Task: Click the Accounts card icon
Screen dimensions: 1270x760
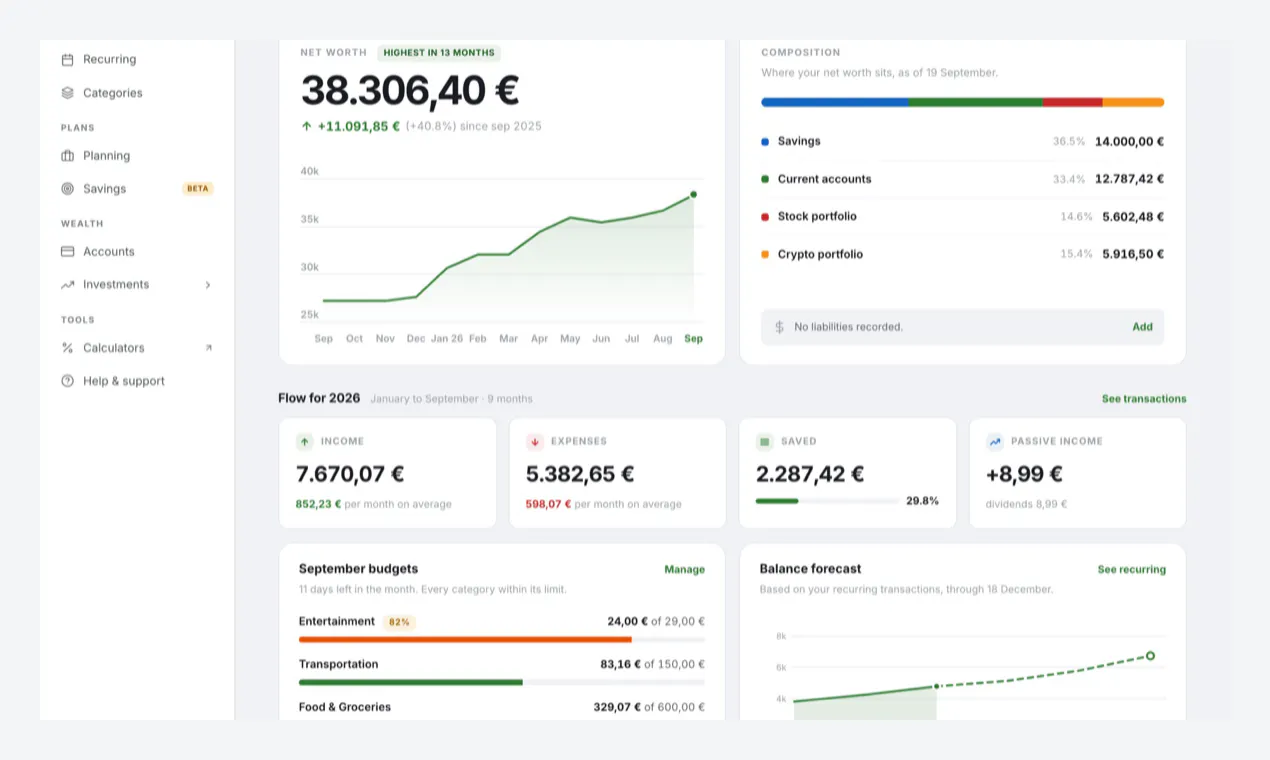Action: (x=67, y=252)
